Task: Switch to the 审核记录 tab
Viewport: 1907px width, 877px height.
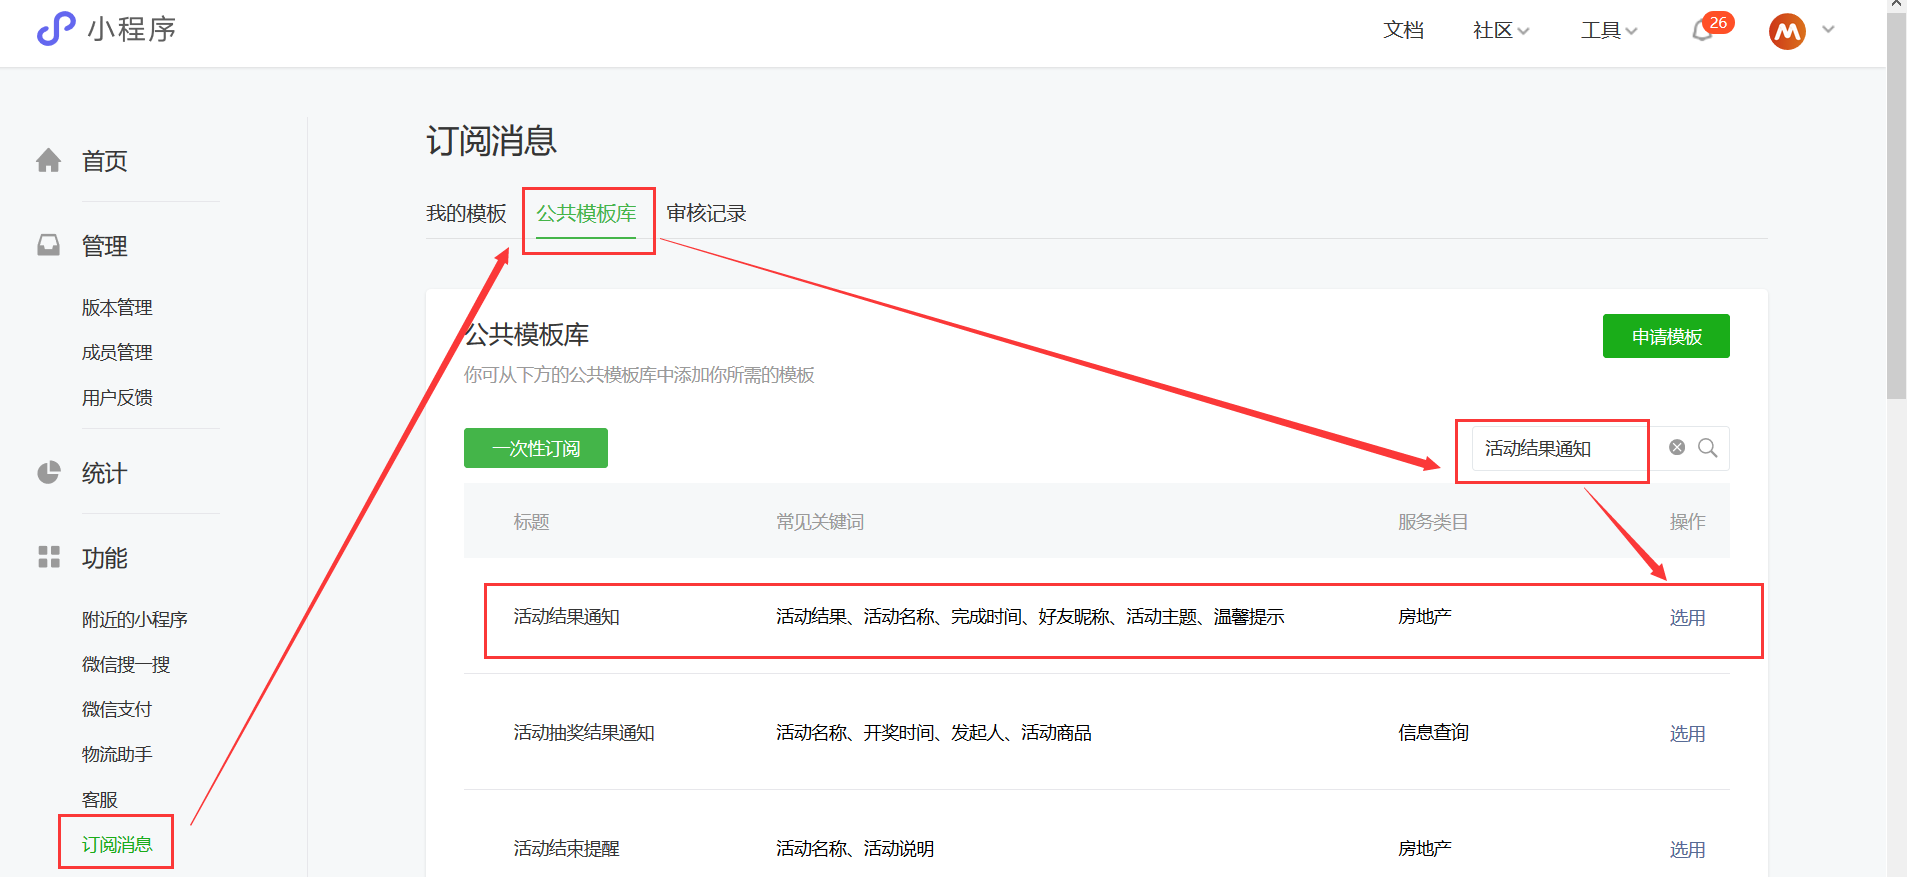Action: (706, 213)
